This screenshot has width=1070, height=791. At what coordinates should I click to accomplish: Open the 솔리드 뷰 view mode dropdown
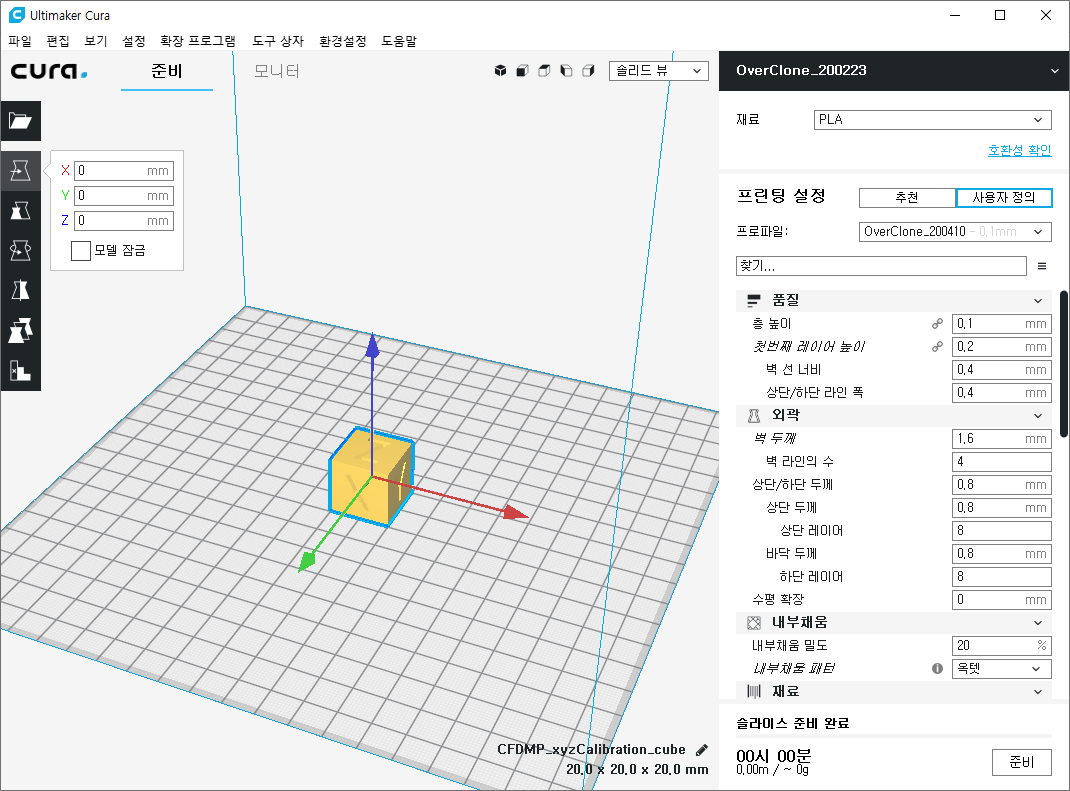click(658, 71)
